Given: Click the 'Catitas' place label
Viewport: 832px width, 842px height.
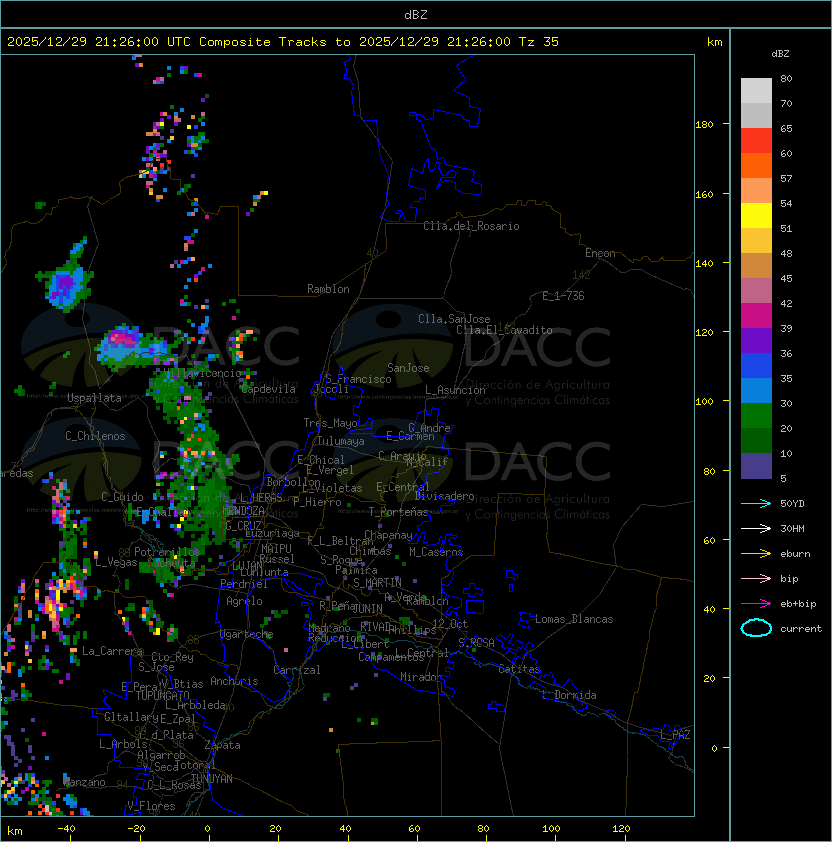Looking at the screenshot, I should 519,669.
